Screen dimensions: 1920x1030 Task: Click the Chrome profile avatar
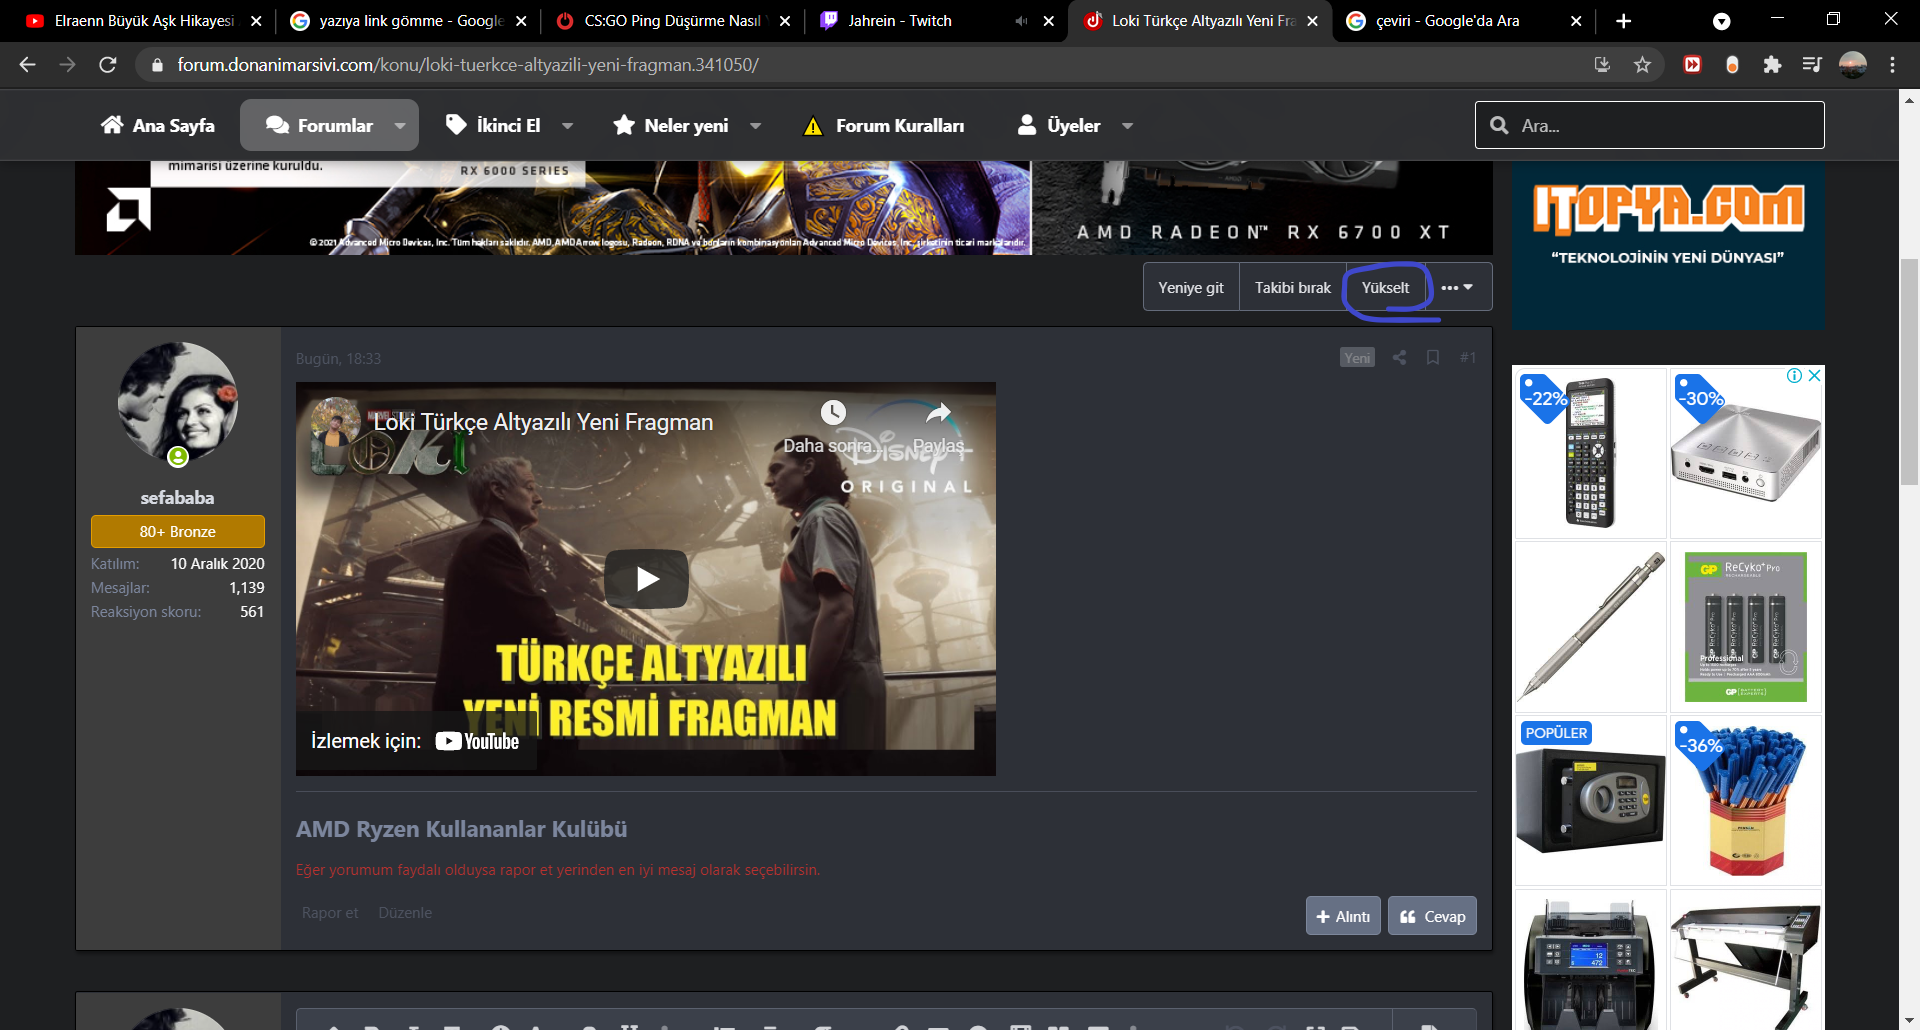[x=1853, y=65]
